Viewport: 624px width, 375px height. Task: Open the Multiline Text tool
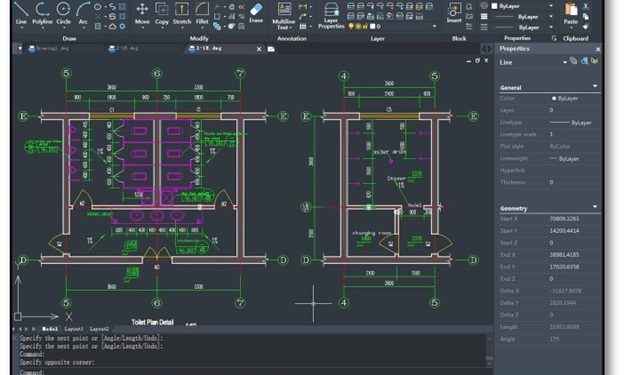[284, 15]
